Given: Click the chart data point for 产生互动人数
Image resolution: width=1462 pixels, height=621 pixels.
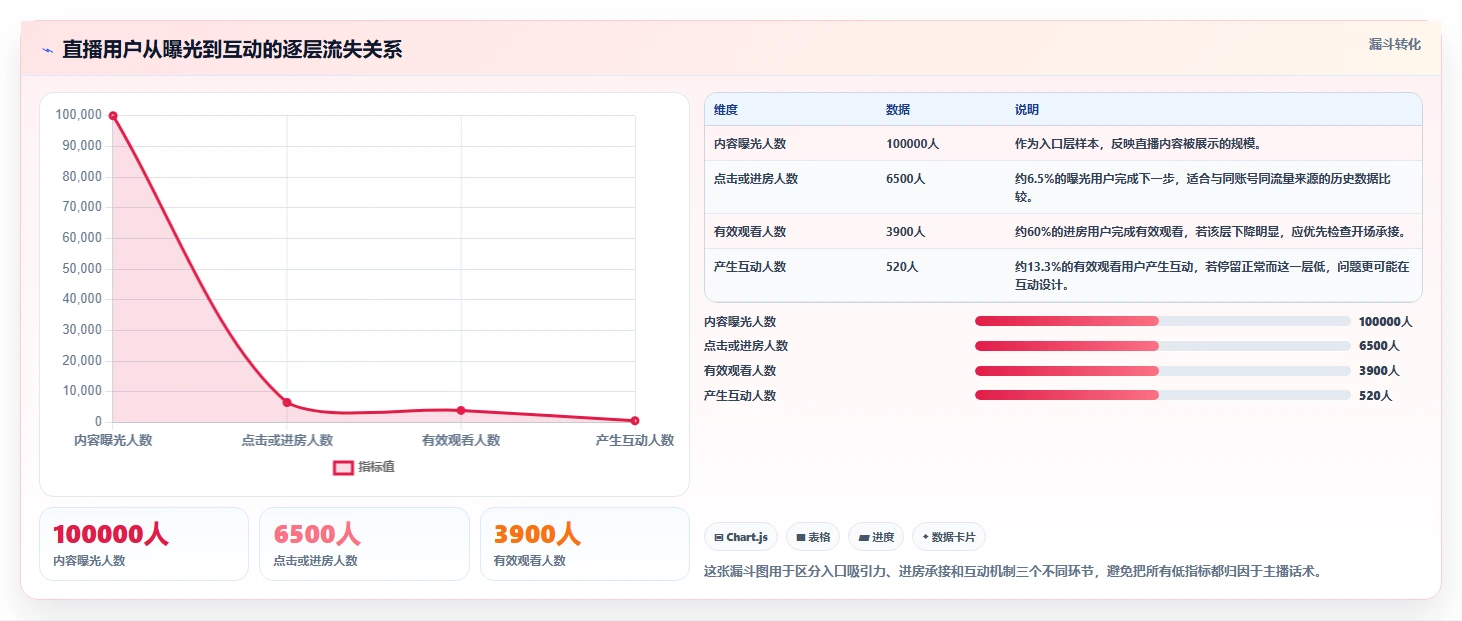Looking at the screenshot, I should [635, 421].
